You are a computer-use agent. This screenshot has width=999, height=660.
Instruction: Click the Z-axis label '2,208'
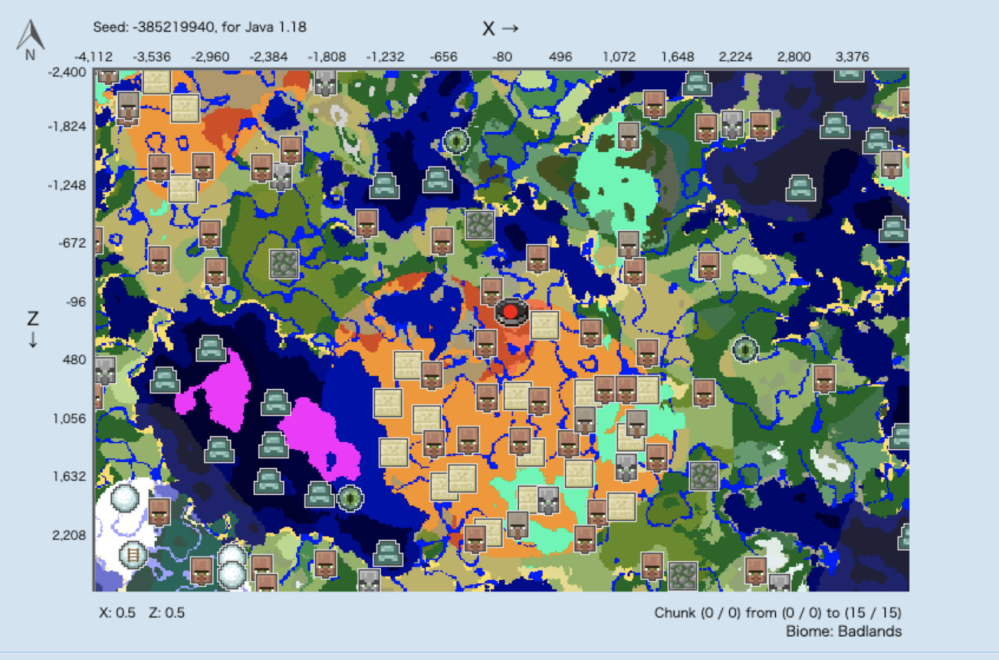69,535
